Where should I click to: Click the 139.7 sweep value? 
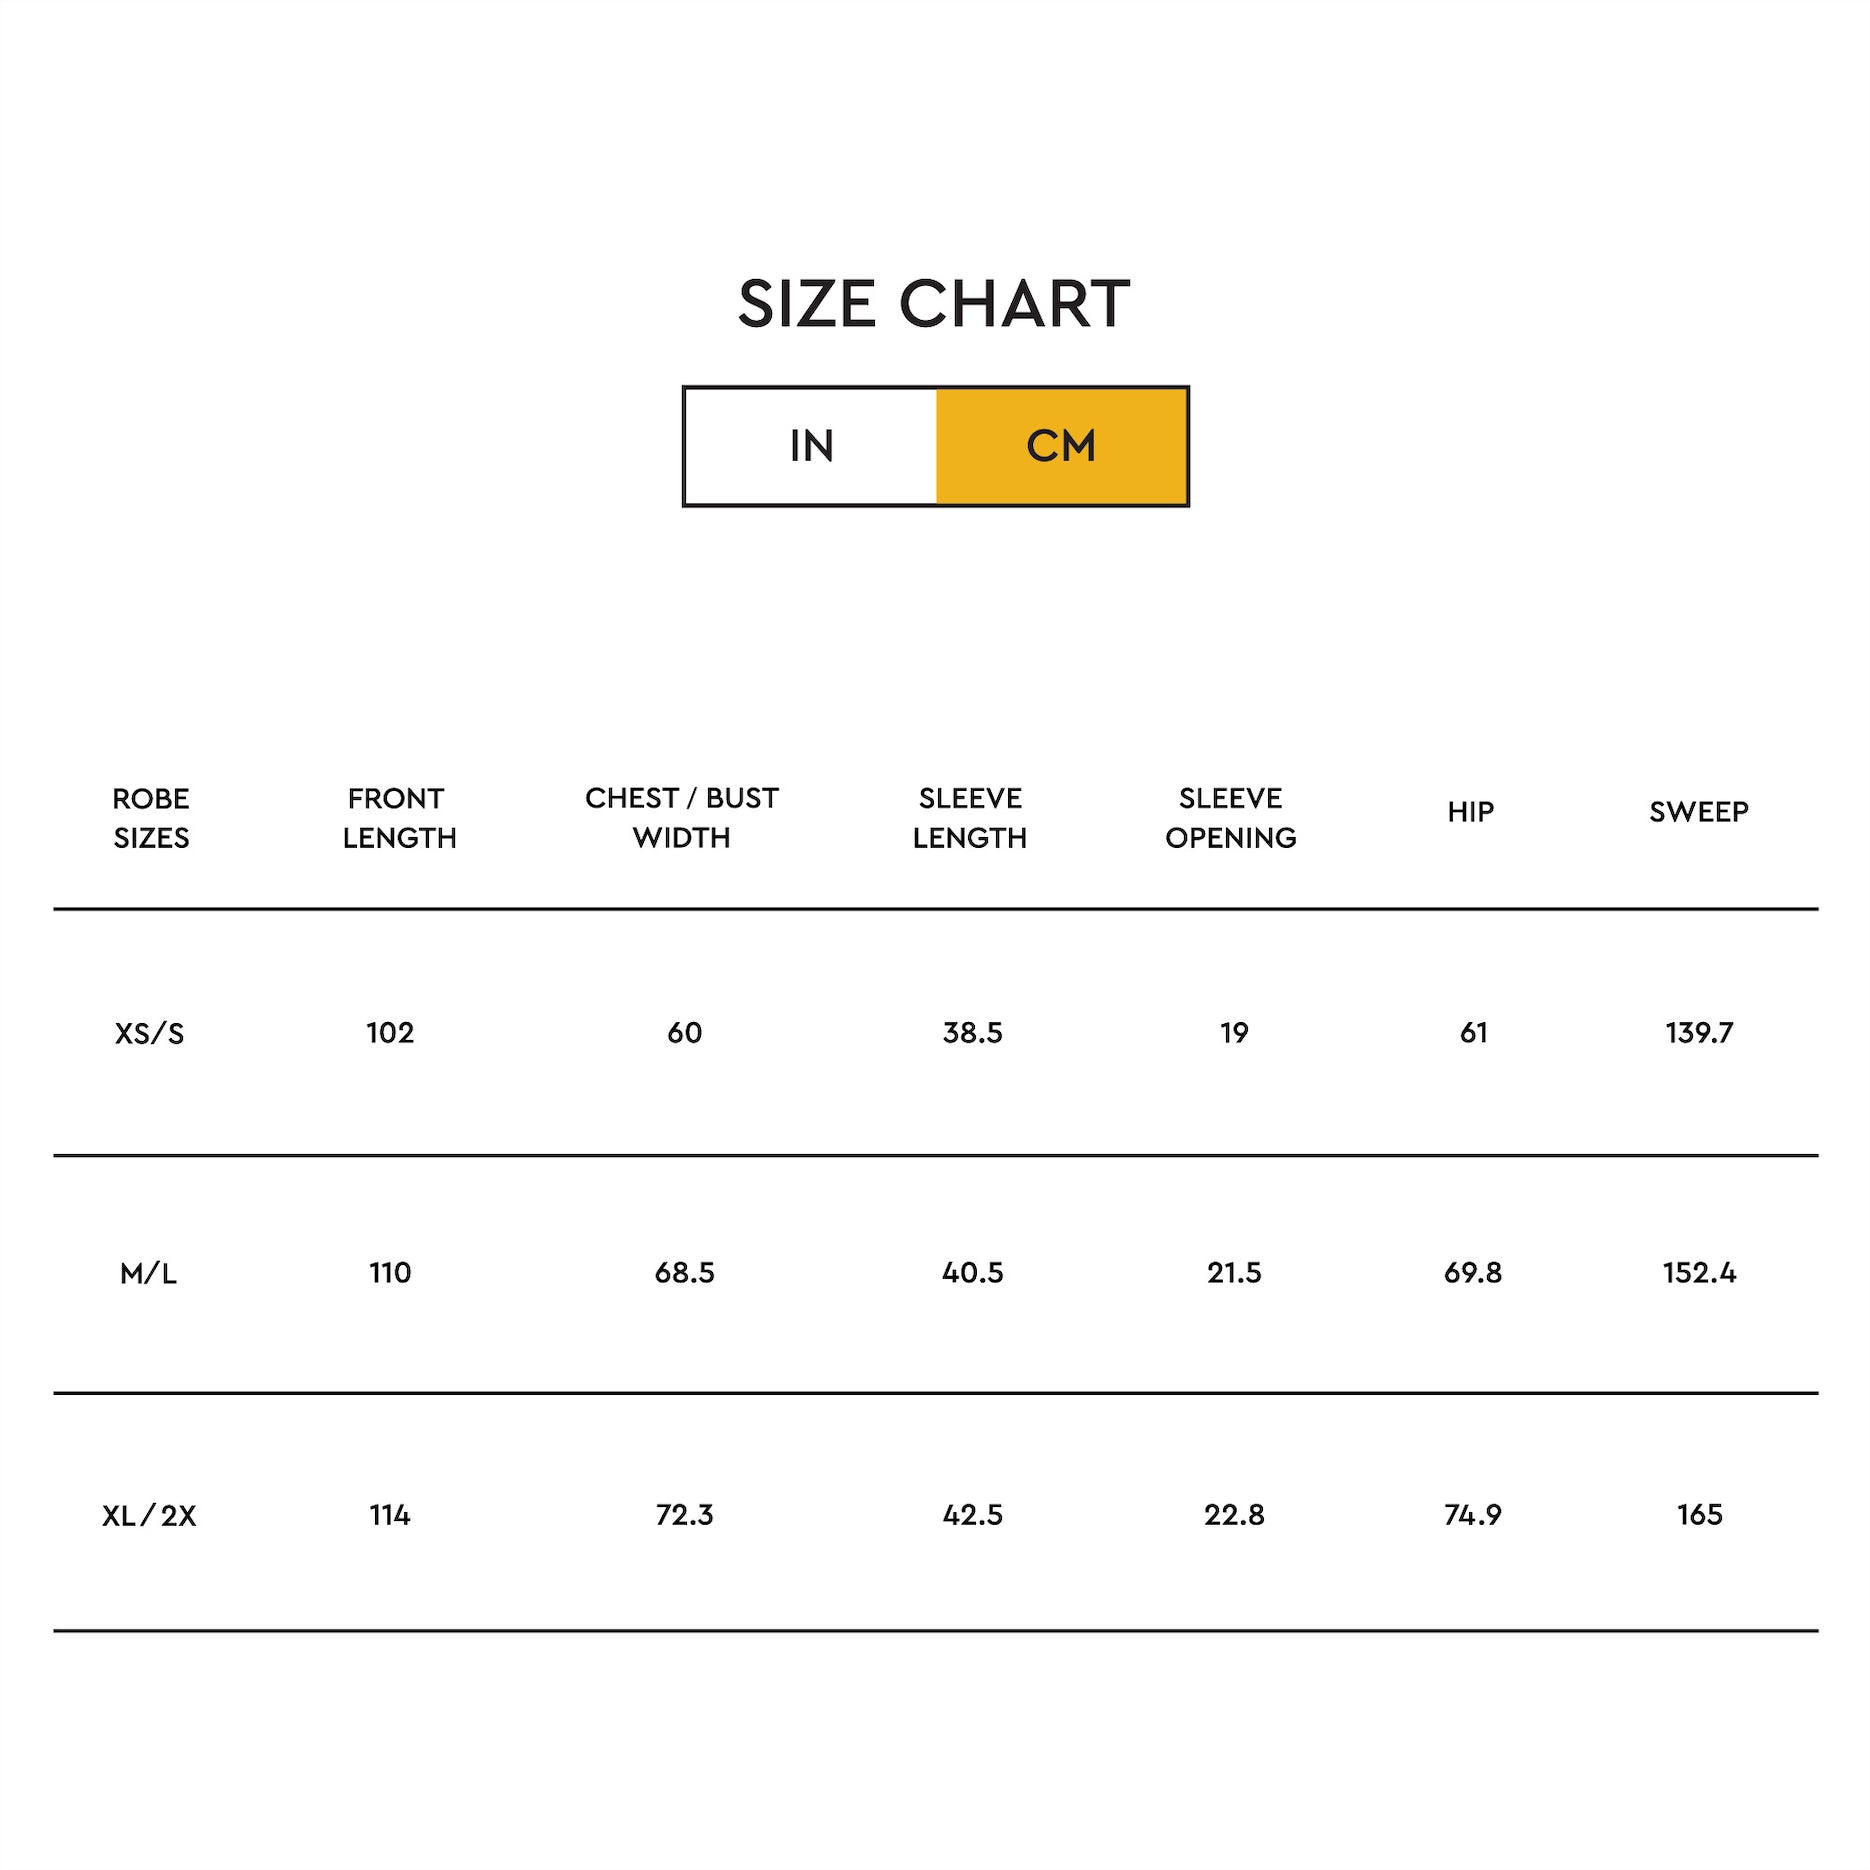[1700, 1033]
